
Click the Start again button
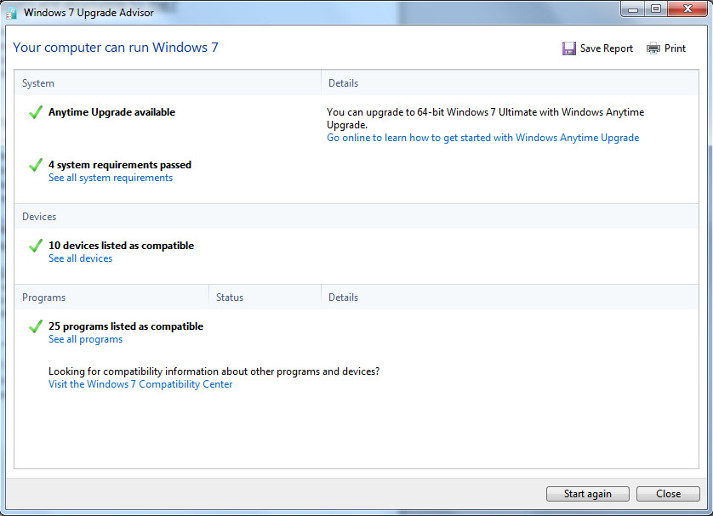[587, 494]
